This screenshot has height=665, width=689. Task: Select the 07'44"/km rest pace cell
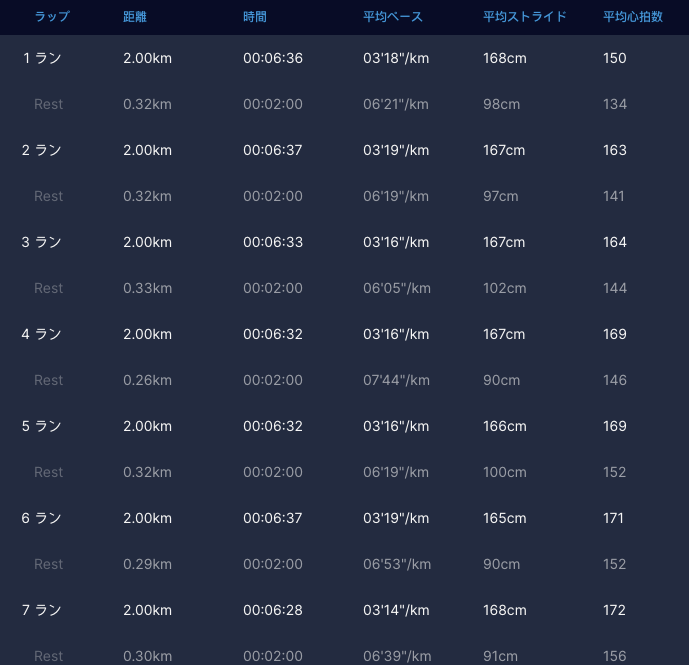click(x=397, y=380)
